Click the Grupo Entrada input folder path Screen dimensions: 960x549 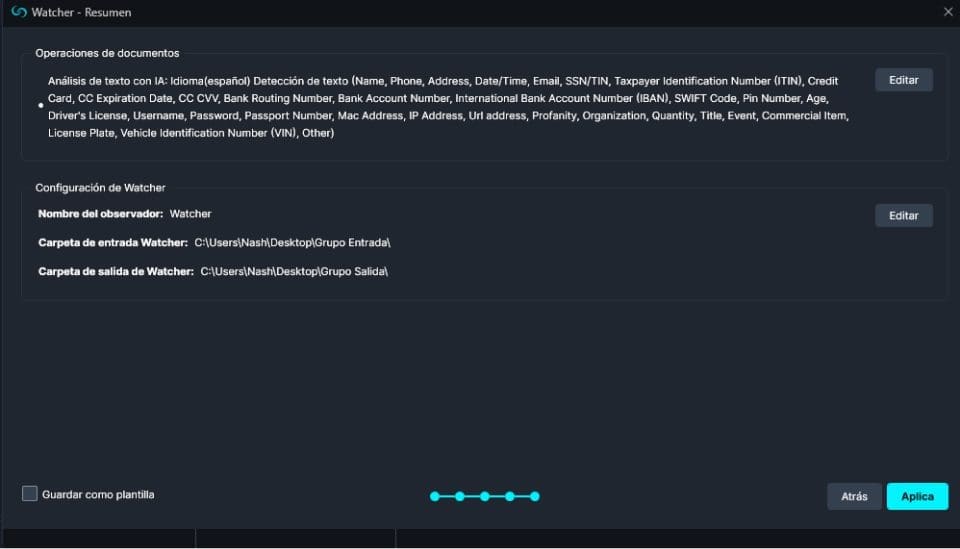tap(292, 243)
